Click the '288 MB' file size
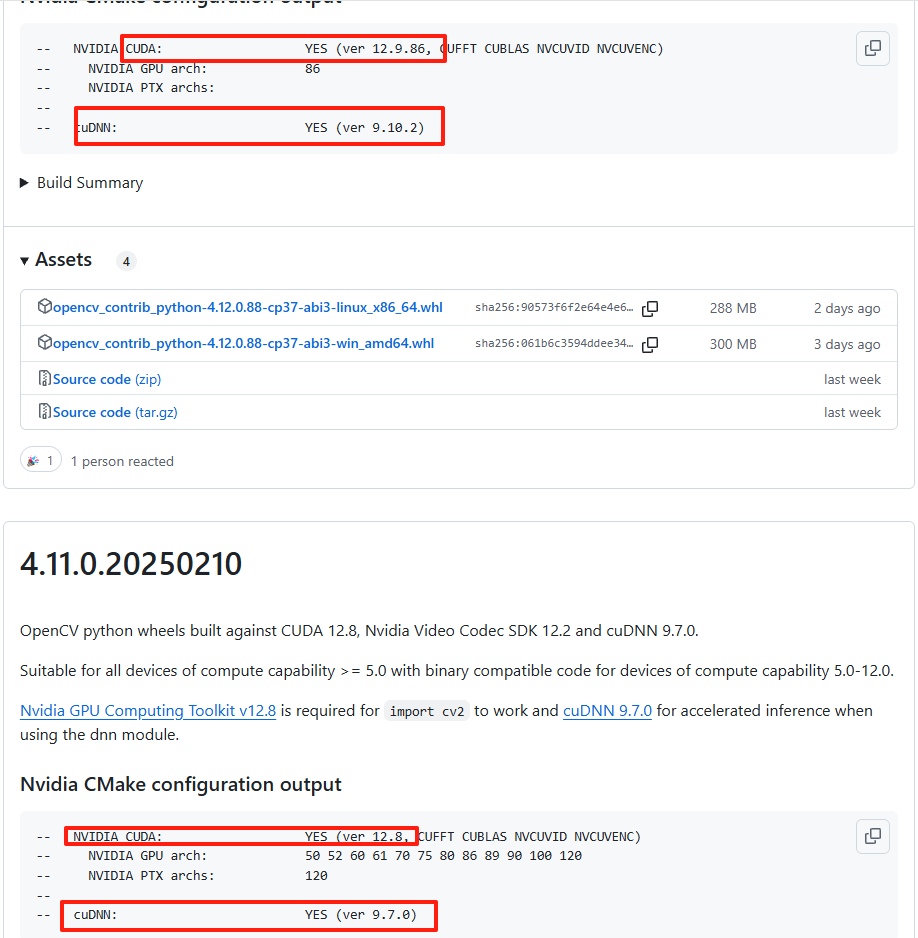The height and width of the screenshot is (938, 918). [733, 308]
